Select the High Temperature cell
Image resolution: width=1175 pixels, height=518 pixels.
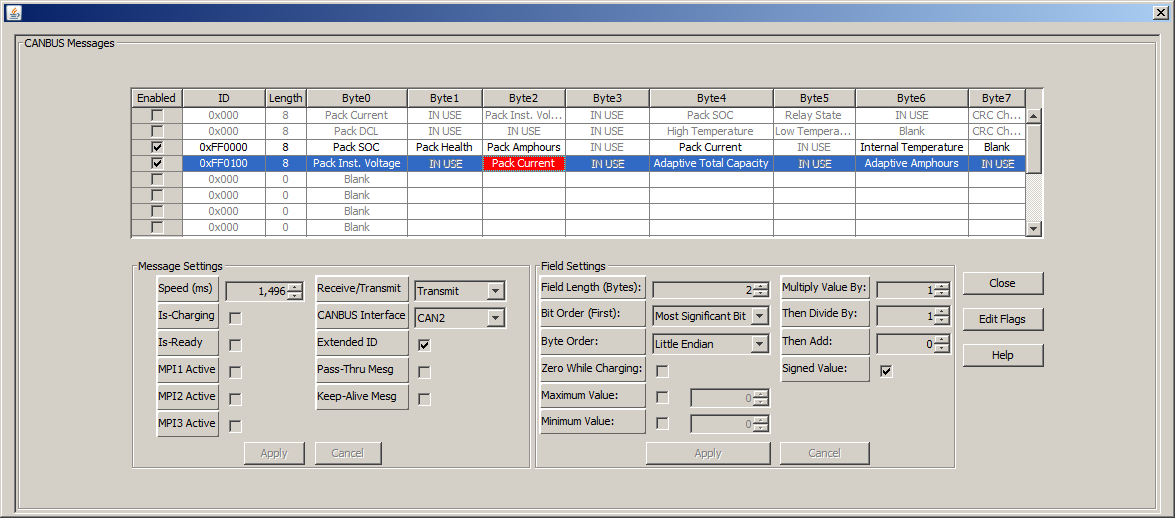(x=711, y=132)
